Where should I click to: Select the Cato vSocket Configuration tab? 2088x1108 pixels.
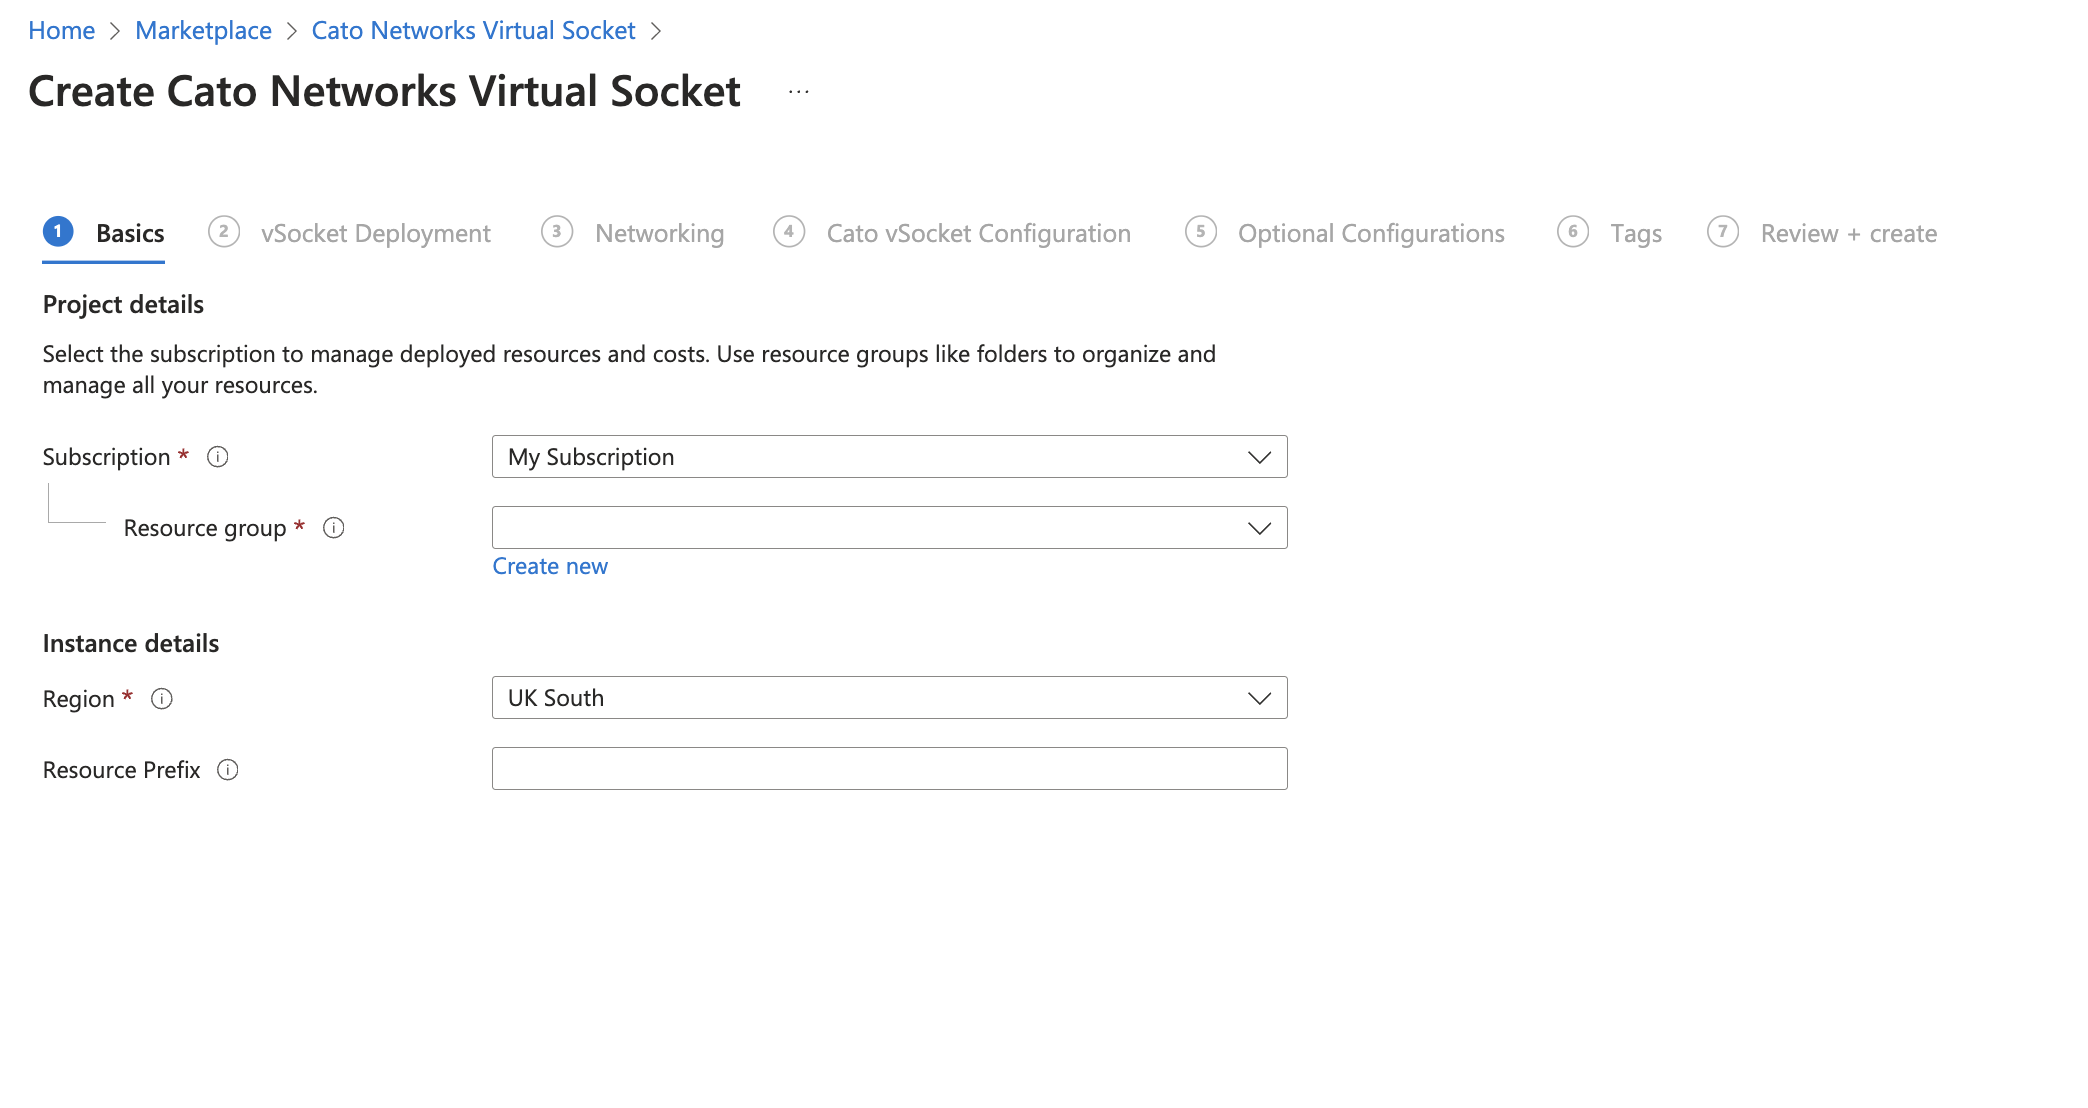978,233
